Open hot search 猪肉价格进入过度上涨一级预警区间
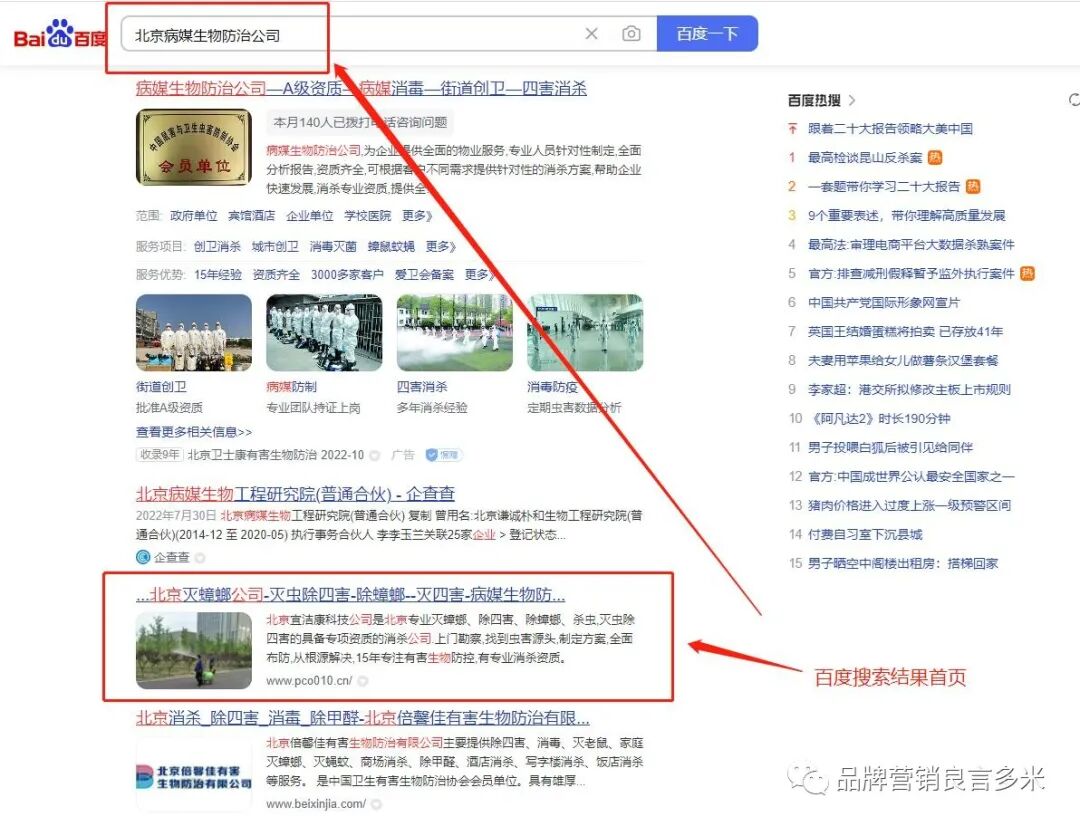Viewport: 1080px width, 826px height. pyautogui.click(x=909, y=505)
